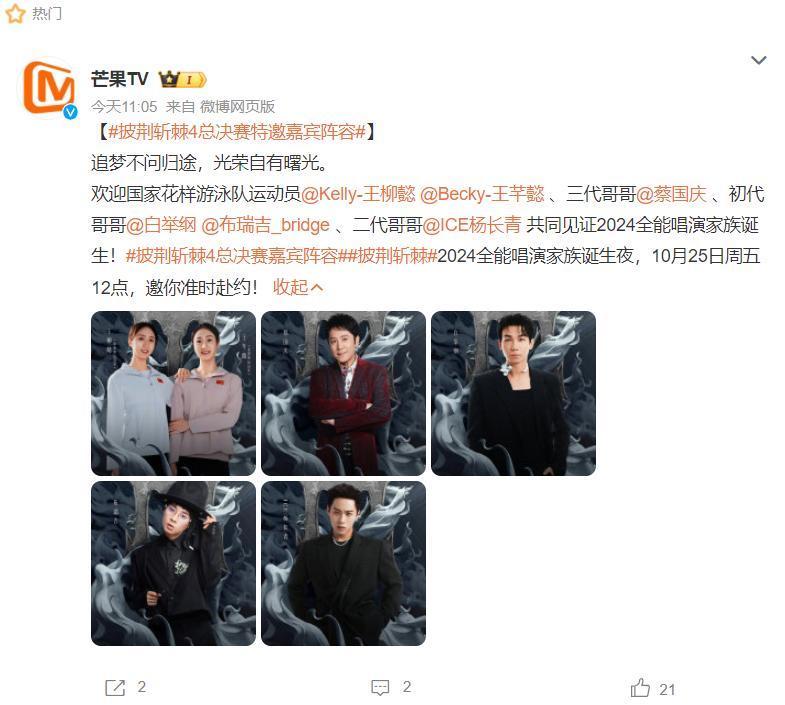Open the @ICE杨长青 mention
This screenshot has height=705, width=785.
(x=472, y=225)
